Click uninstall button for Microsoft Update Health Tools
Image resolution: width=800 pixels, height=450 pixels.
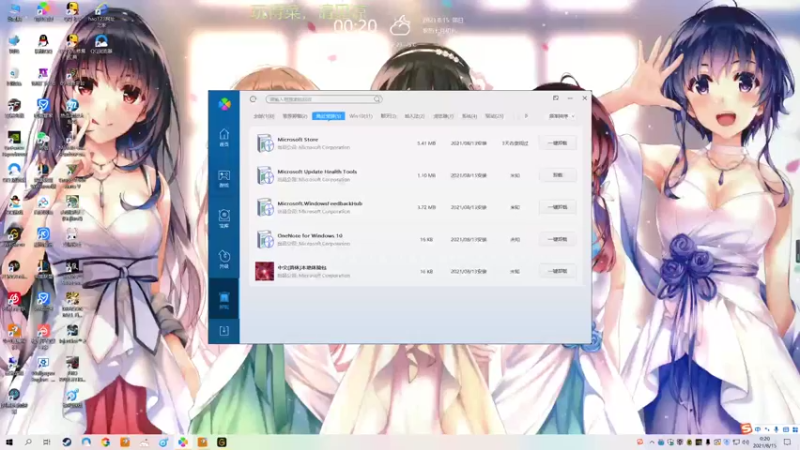point(557,175)
